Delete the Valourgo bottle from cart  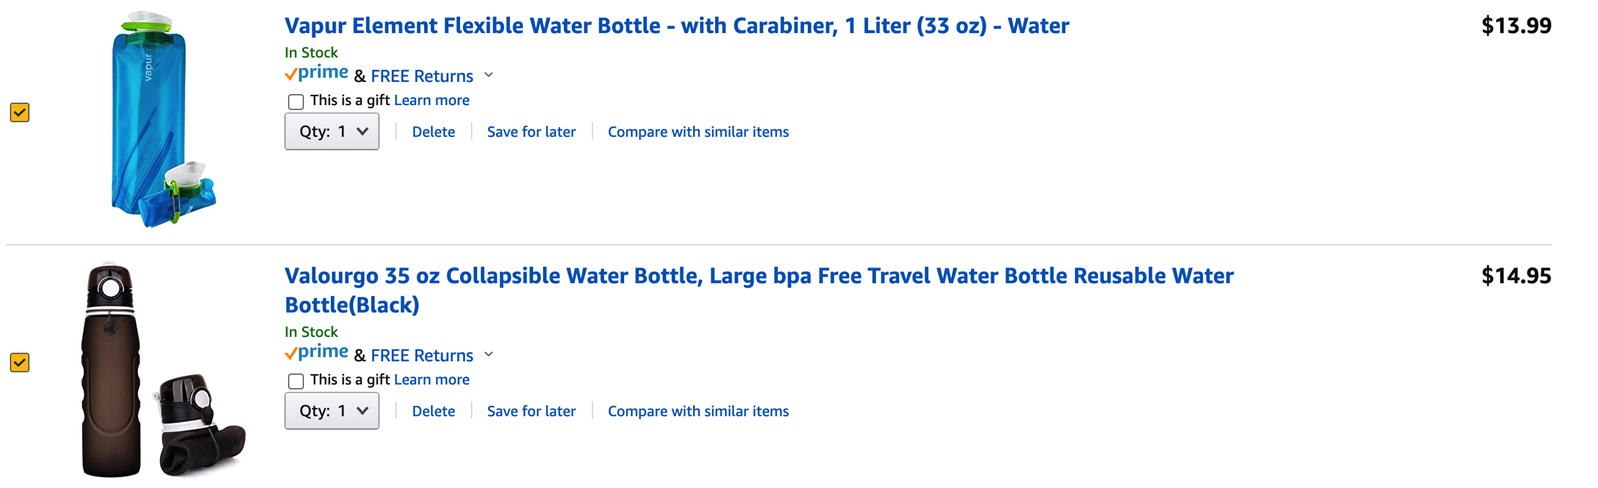(433, 411)
